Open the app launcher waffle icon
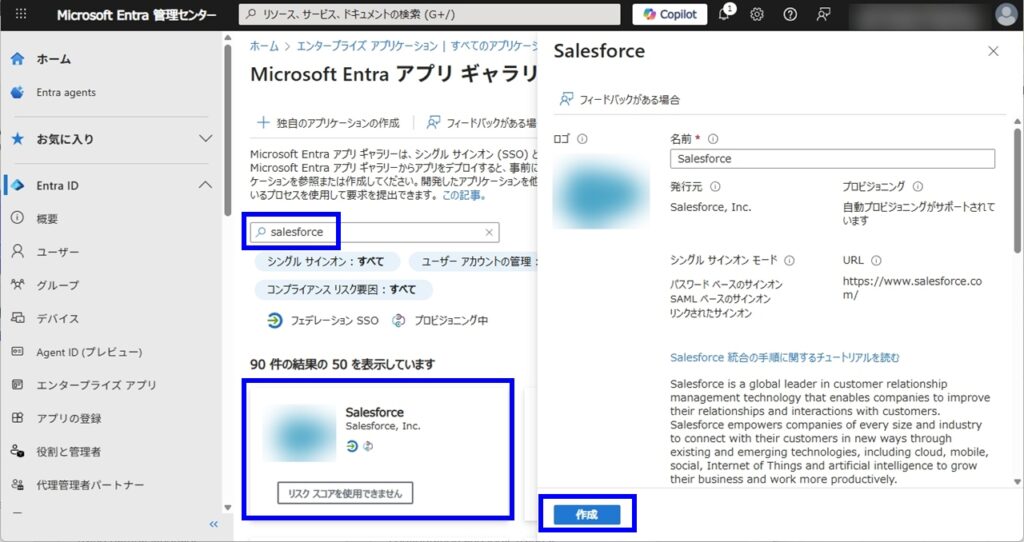1024x542 pixels. pos(21,15)
